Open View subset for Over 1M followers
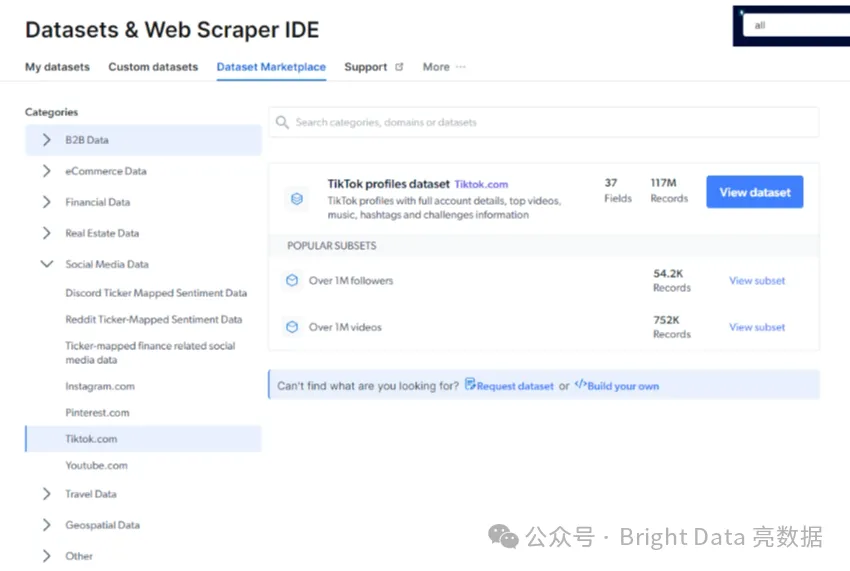The image size is (850, 571). click(757, 281)
